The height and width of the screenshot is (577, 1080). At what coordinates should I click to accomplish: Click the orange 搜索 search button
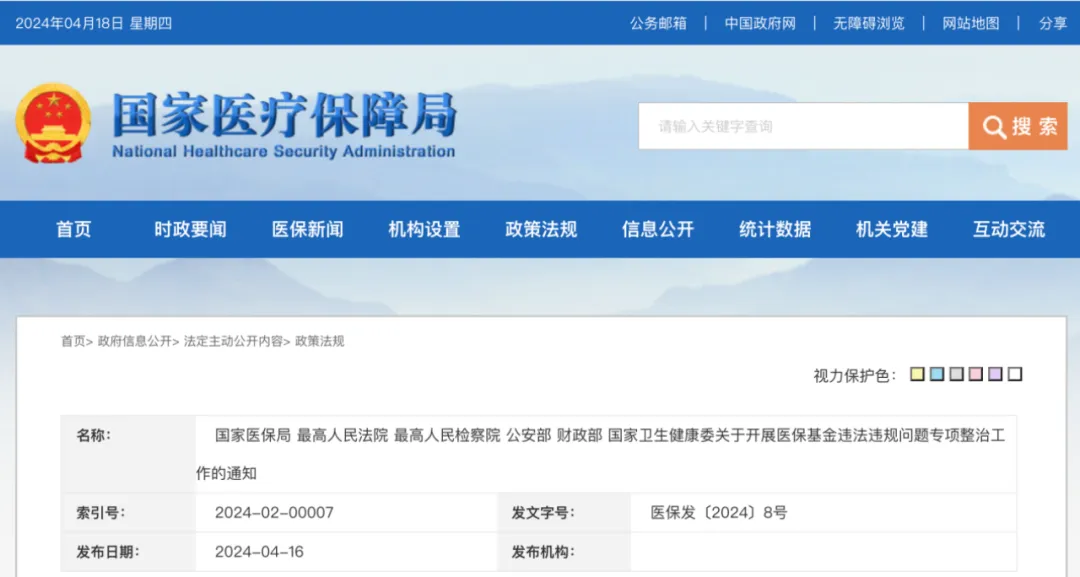[1018, 126]
